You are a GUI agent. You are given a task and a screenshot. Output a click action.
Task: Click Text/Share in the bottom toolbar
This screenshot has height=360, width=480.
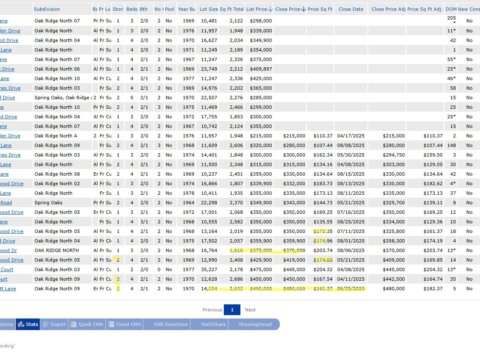click(213, 324)
